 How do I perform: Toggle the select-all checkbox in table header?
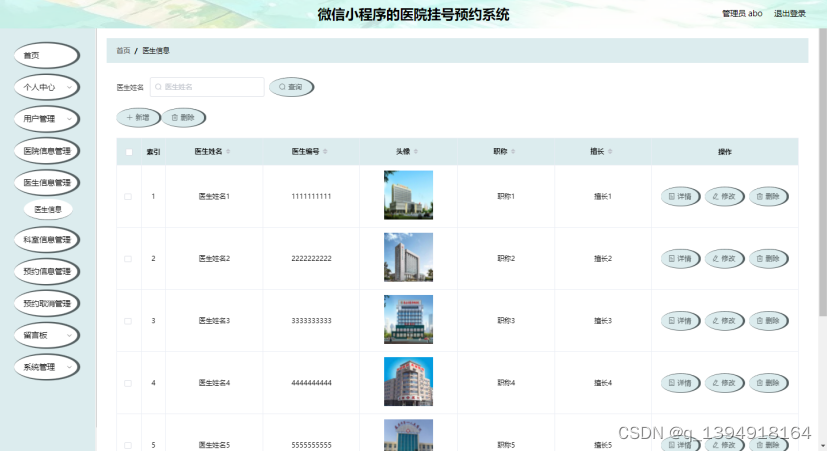(x=129, y=152)
